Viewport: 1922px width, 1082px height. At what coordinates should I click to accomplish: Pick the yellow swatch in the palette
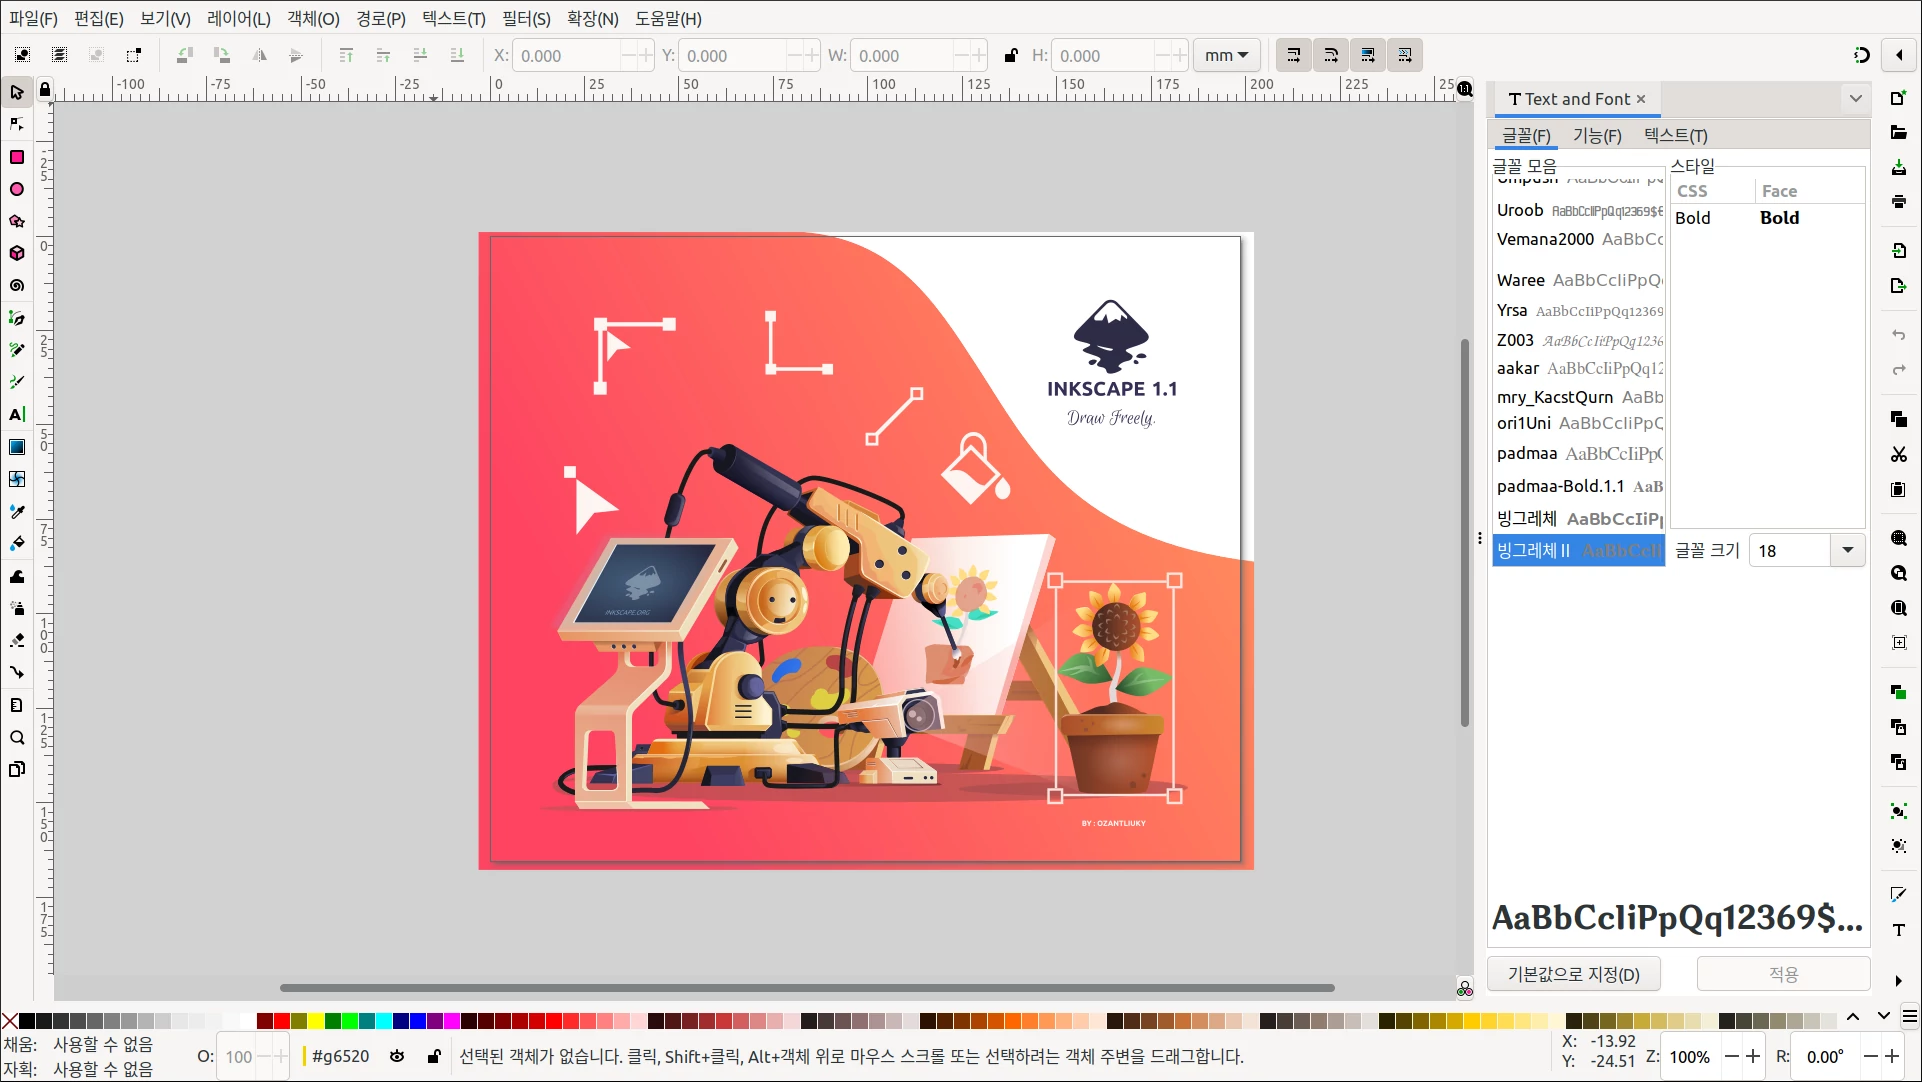(316, 1021)
